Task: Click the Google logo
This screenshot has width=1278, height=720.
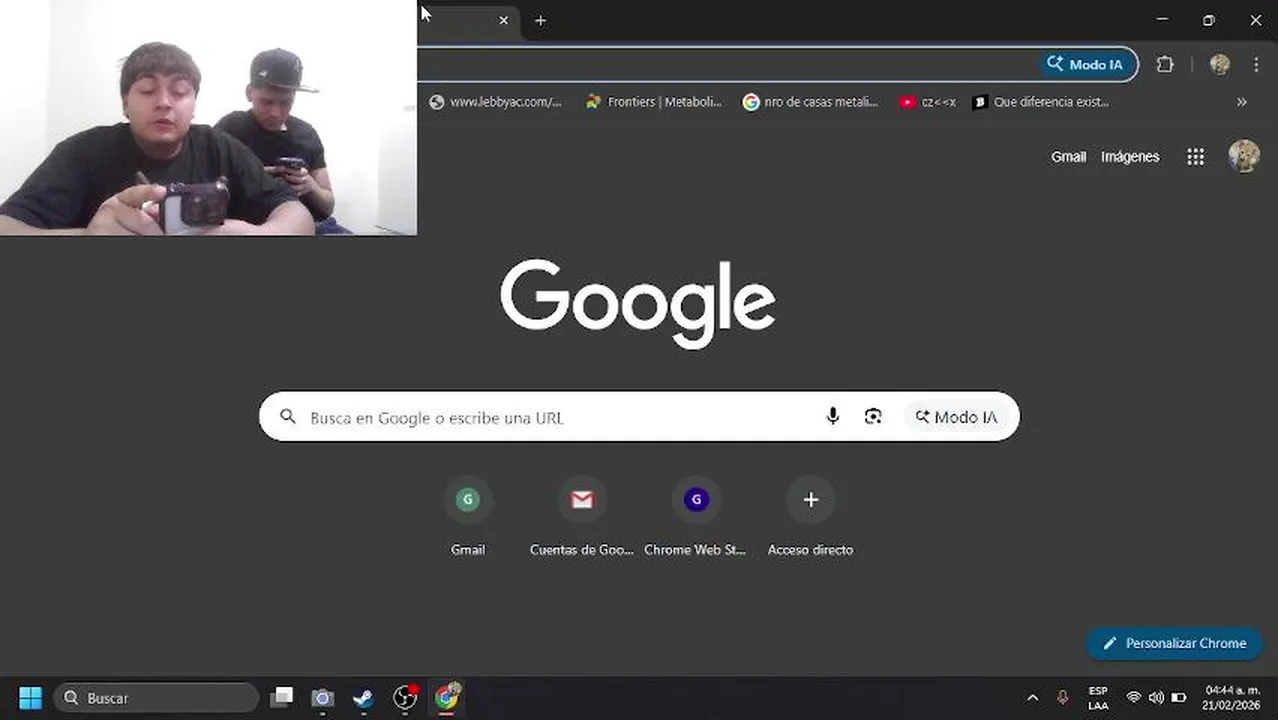Action: [638, 304]
